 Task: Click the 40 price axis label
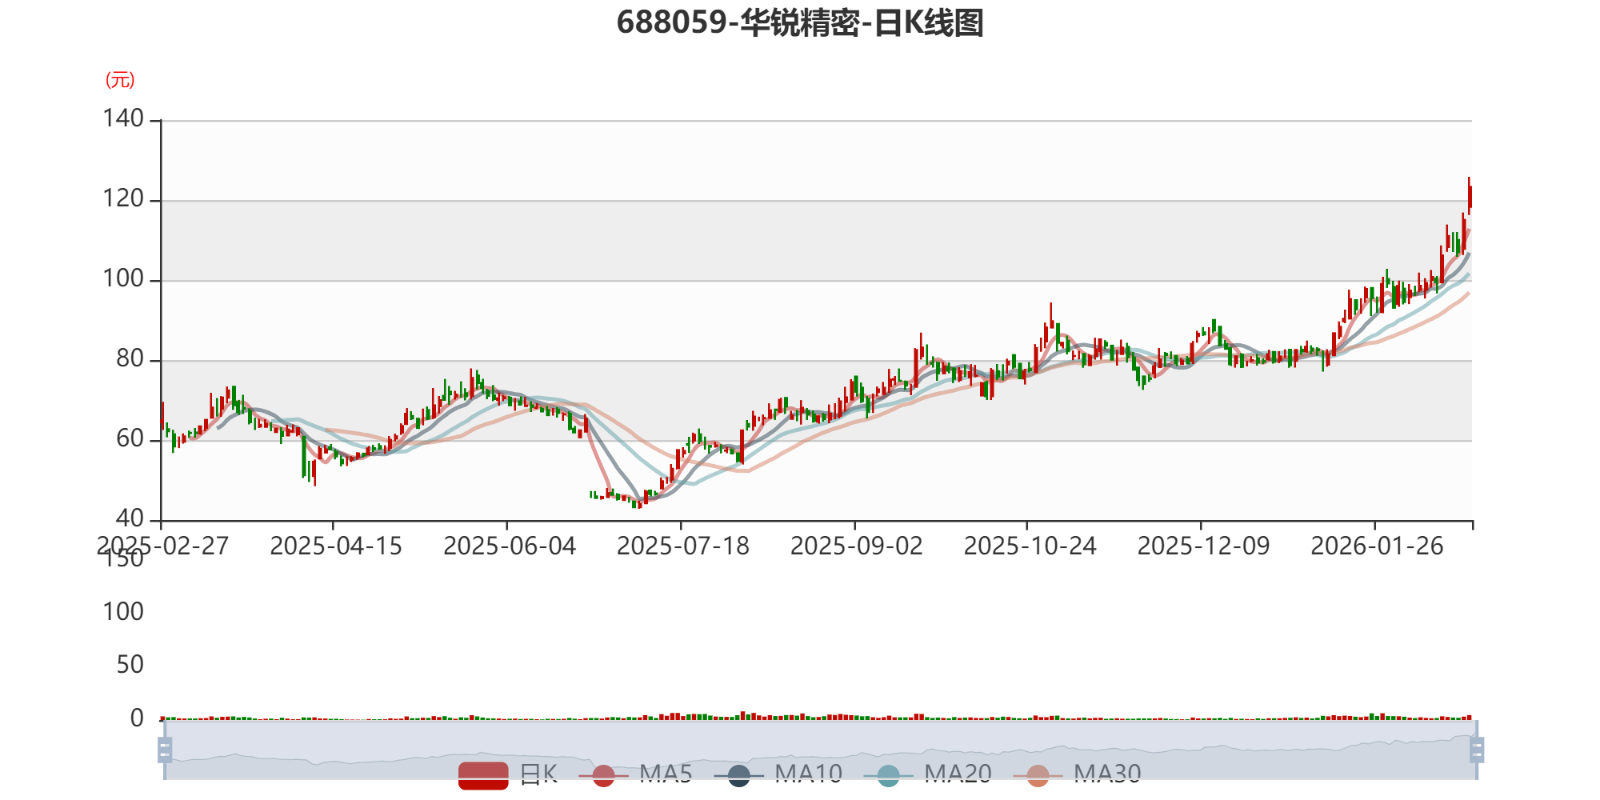pos(130,519)
